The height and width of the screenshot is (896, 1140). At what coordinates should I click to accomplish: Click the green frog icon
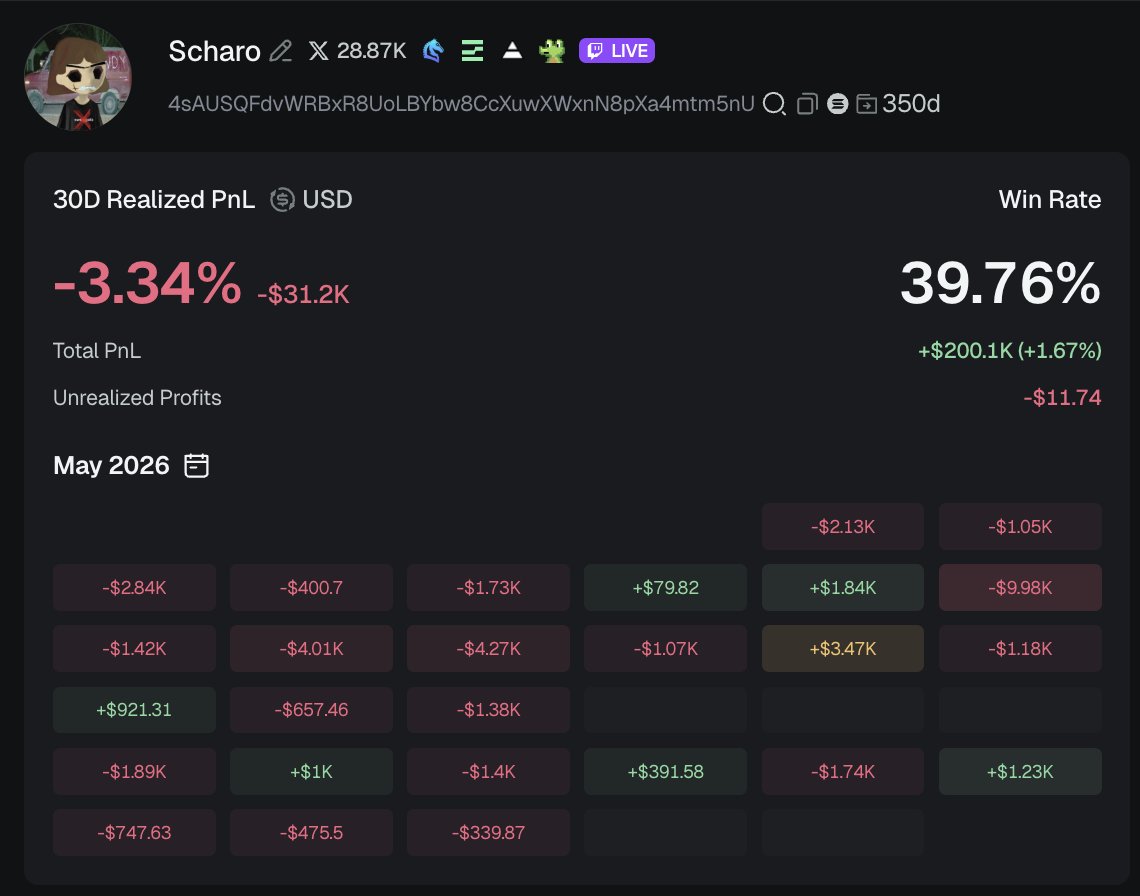point(553,51)
